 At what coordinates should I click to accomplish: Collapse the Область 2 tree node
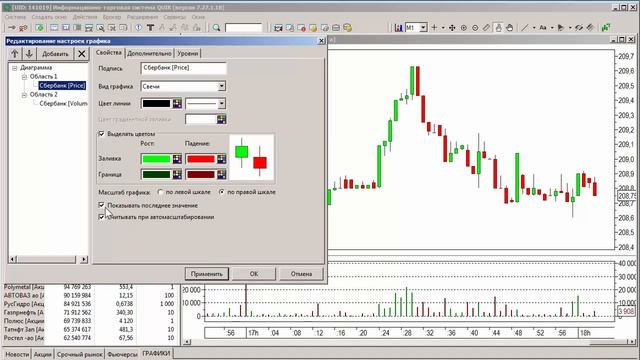pos(24,95)
